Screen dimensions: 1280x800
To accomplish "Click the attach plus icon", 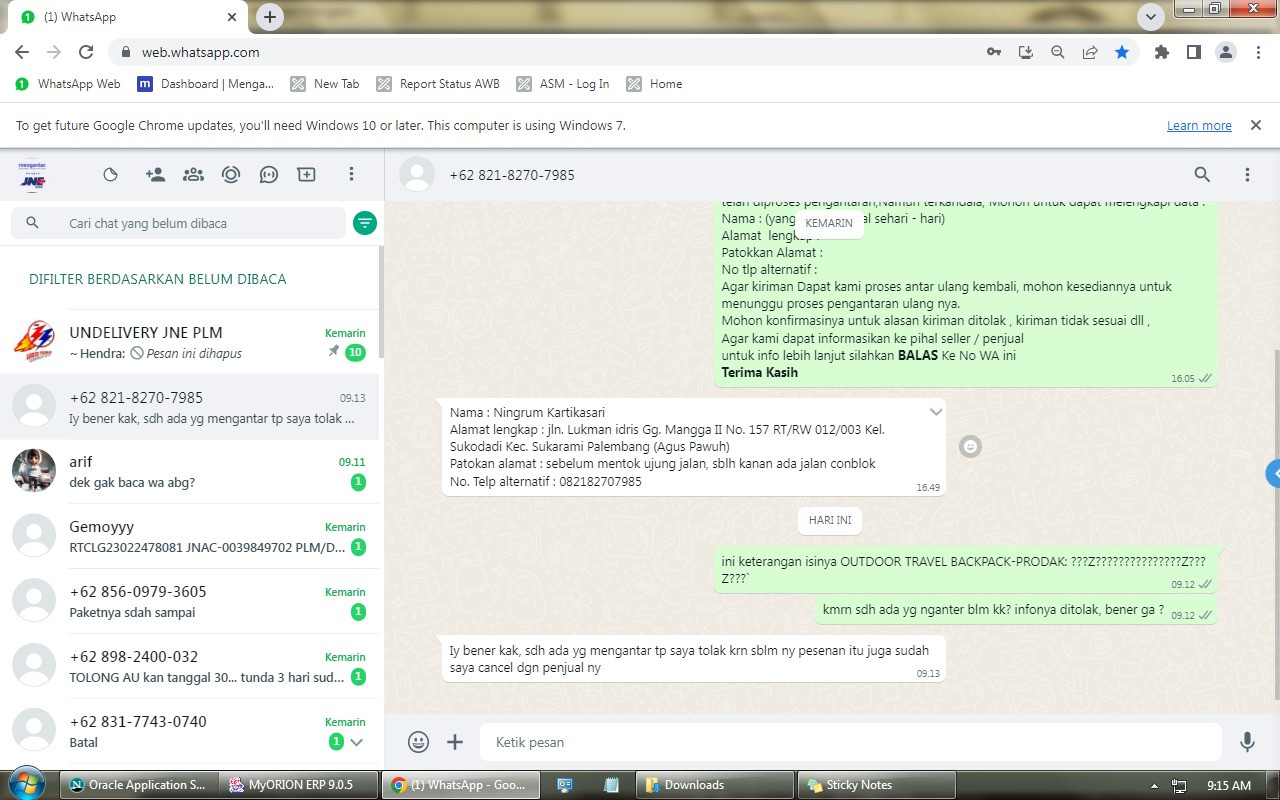I will (455, 742).
